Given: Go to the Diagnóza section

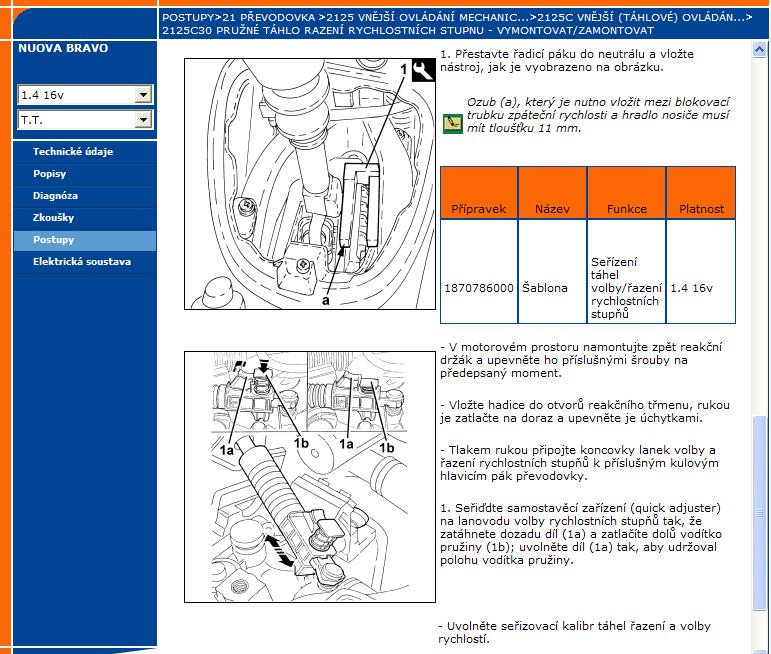Looking at the screenshot, I should point(55,196).
